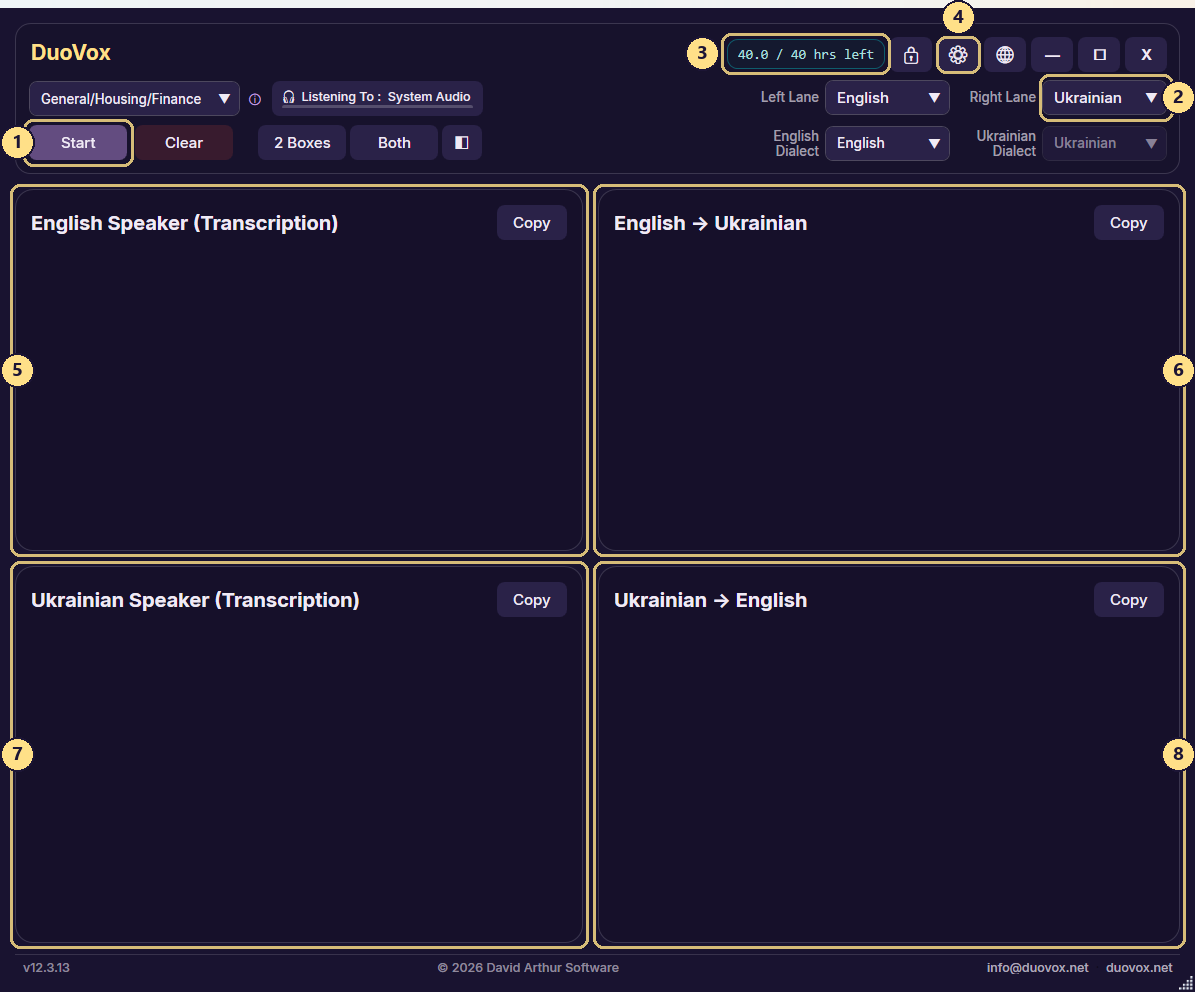
Task: Open the General/Housing/Finance topic dropdown
Action: pyautogui.click(x=134, y=99)
